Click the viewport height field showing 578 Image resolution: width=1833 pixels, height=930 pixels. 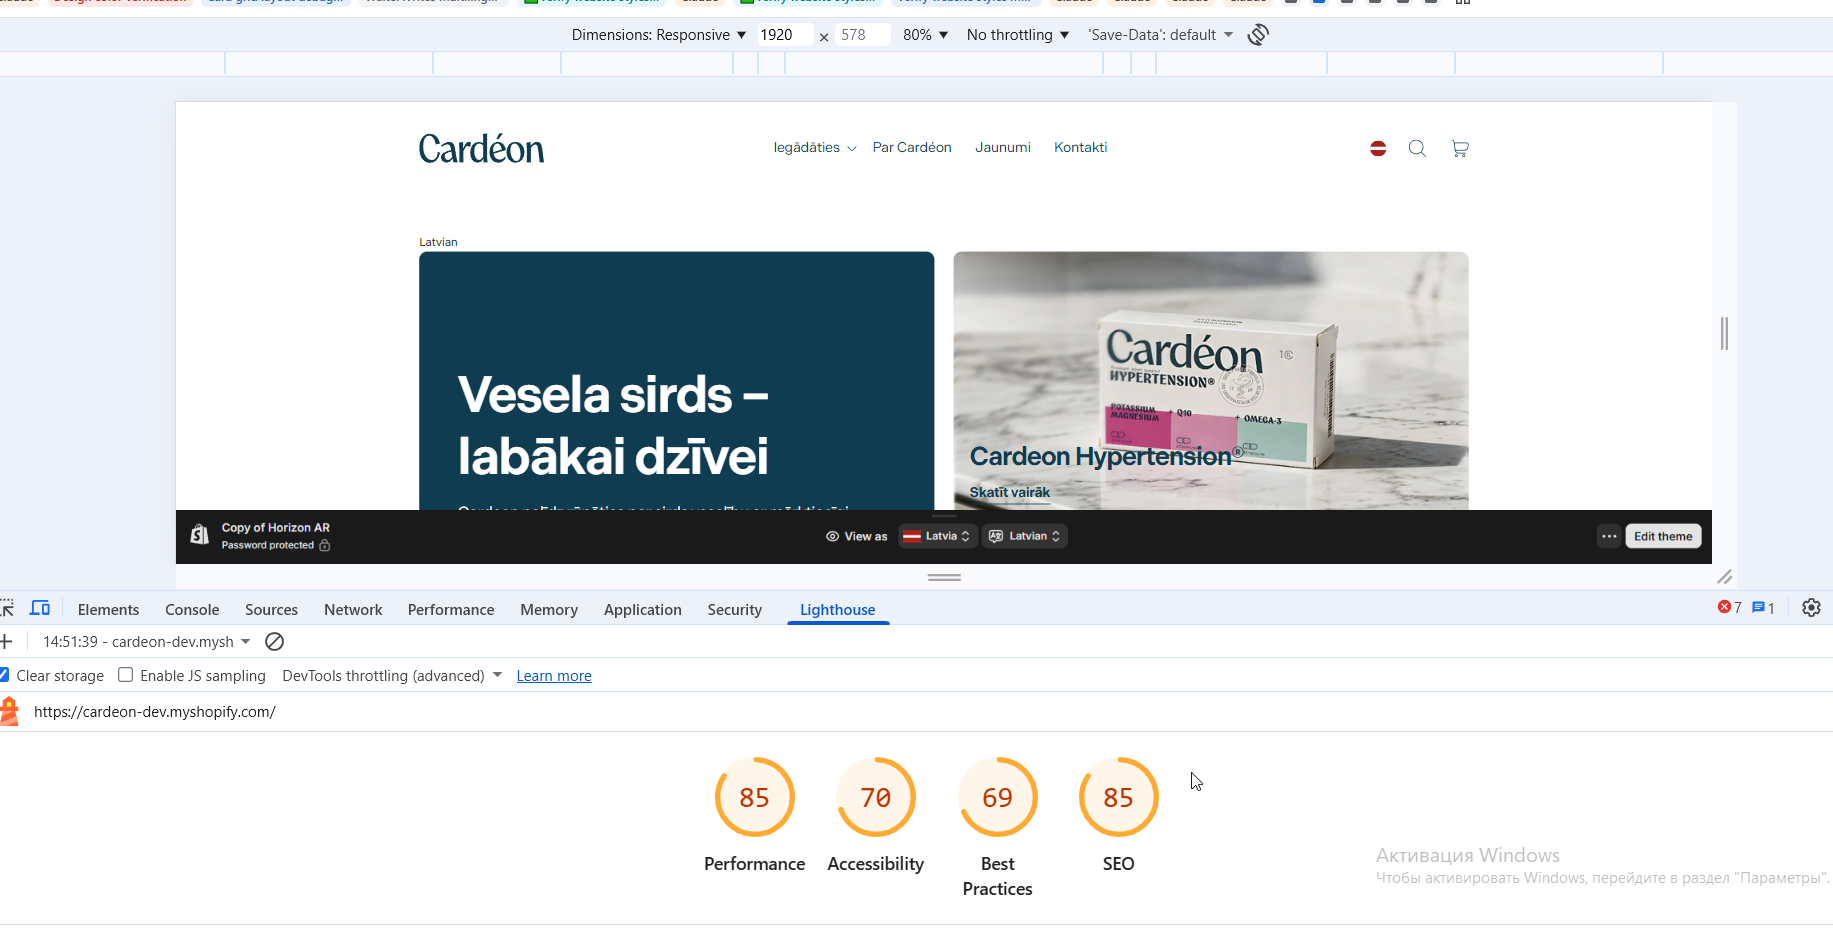pyautogui.click(x=862, y=35)
